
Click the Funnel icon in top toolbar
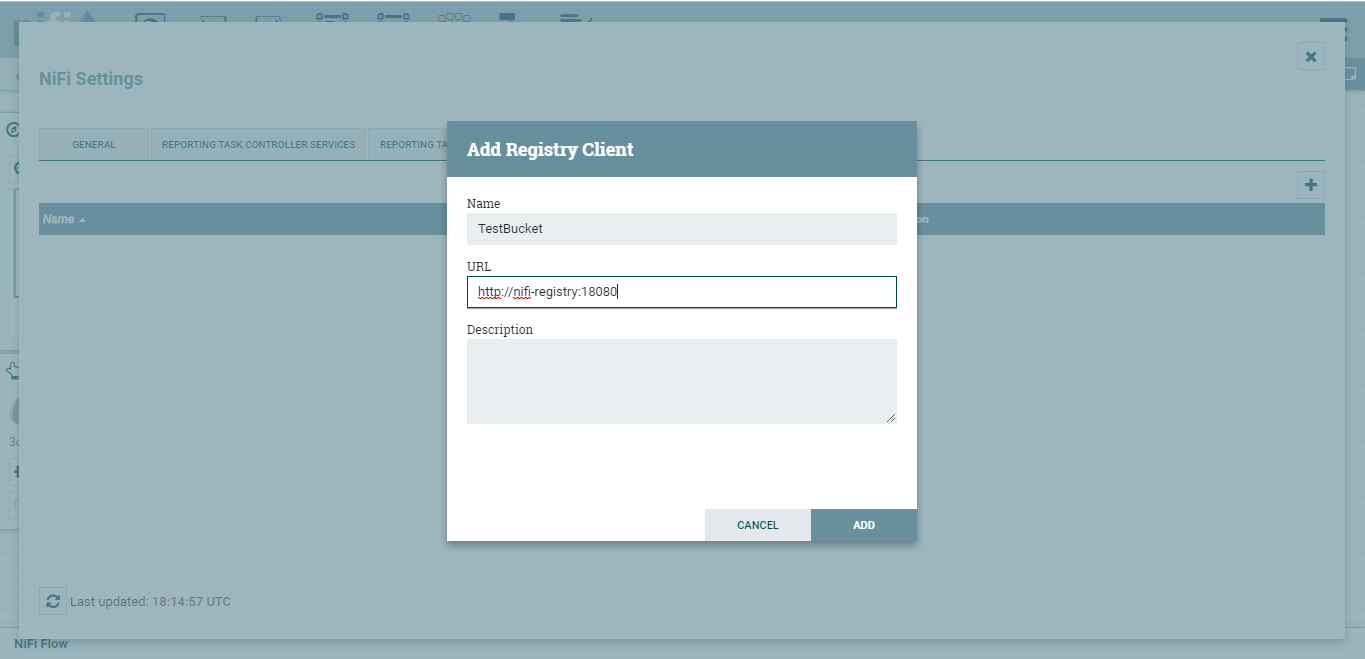[454, 17]
